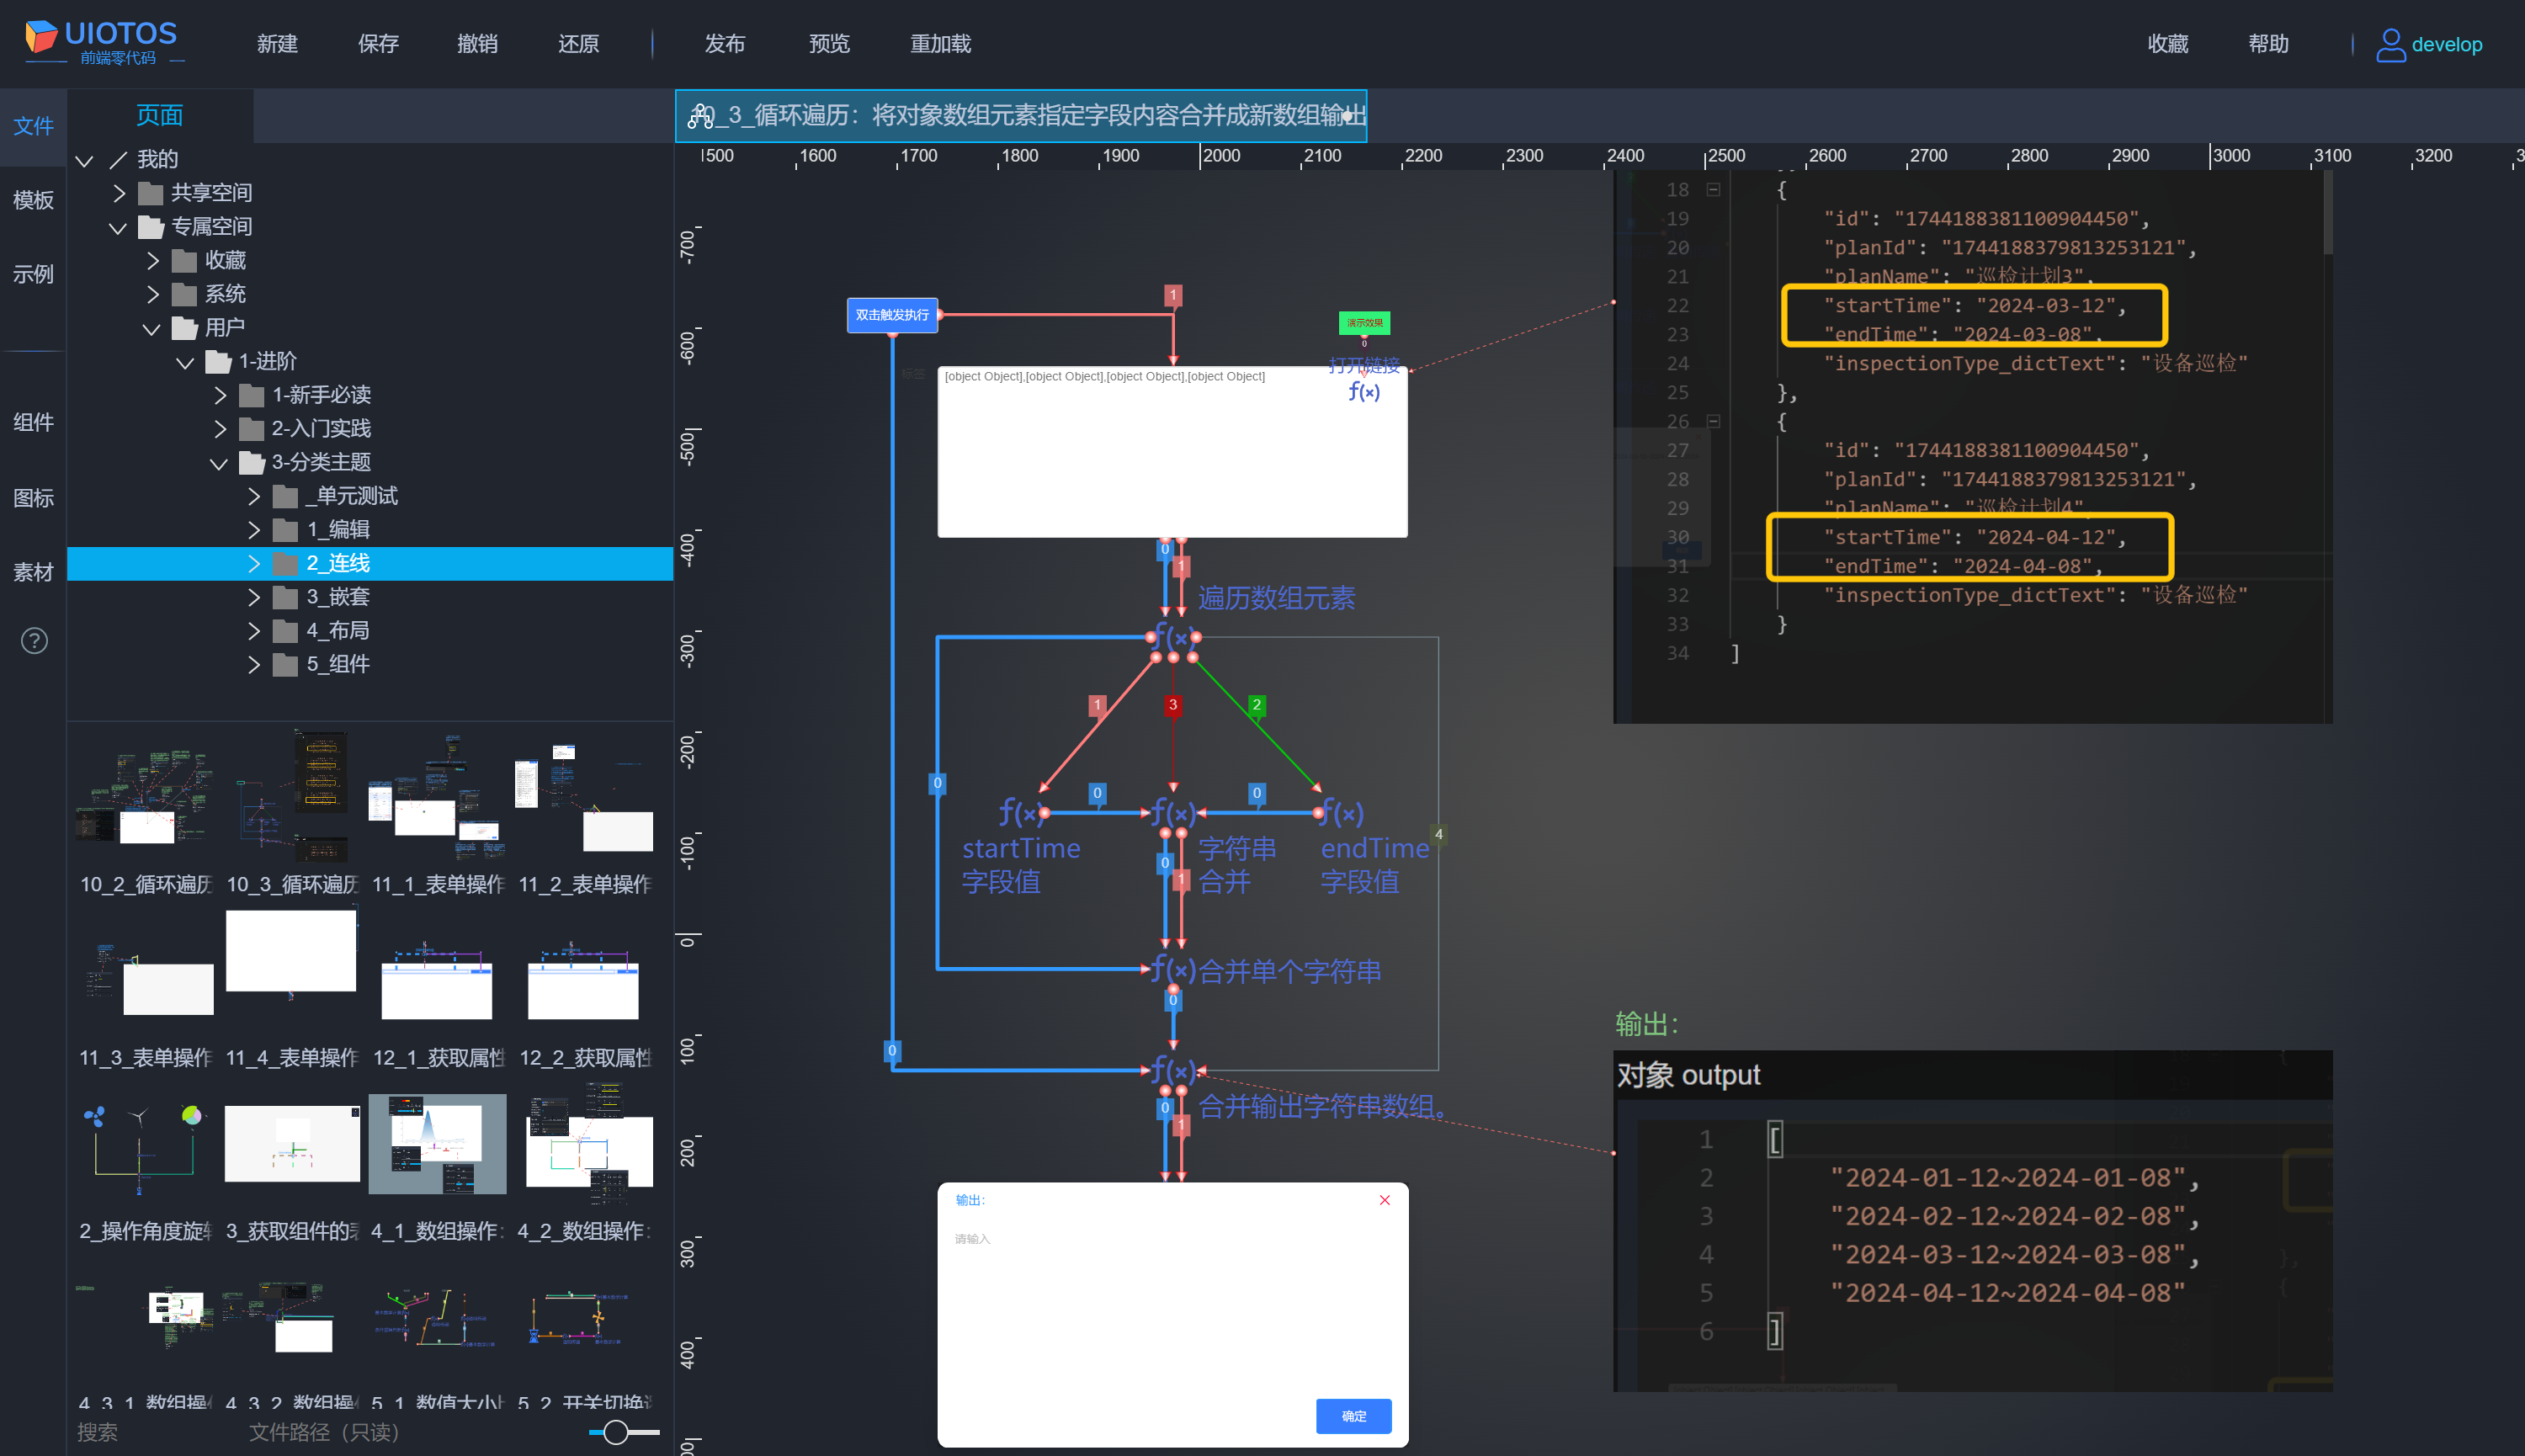Image resolution: width=2525 pixels, height=1456 pixels.
Task: Click the UIOTOS logo icon
Action: click(x=41, y=36)
